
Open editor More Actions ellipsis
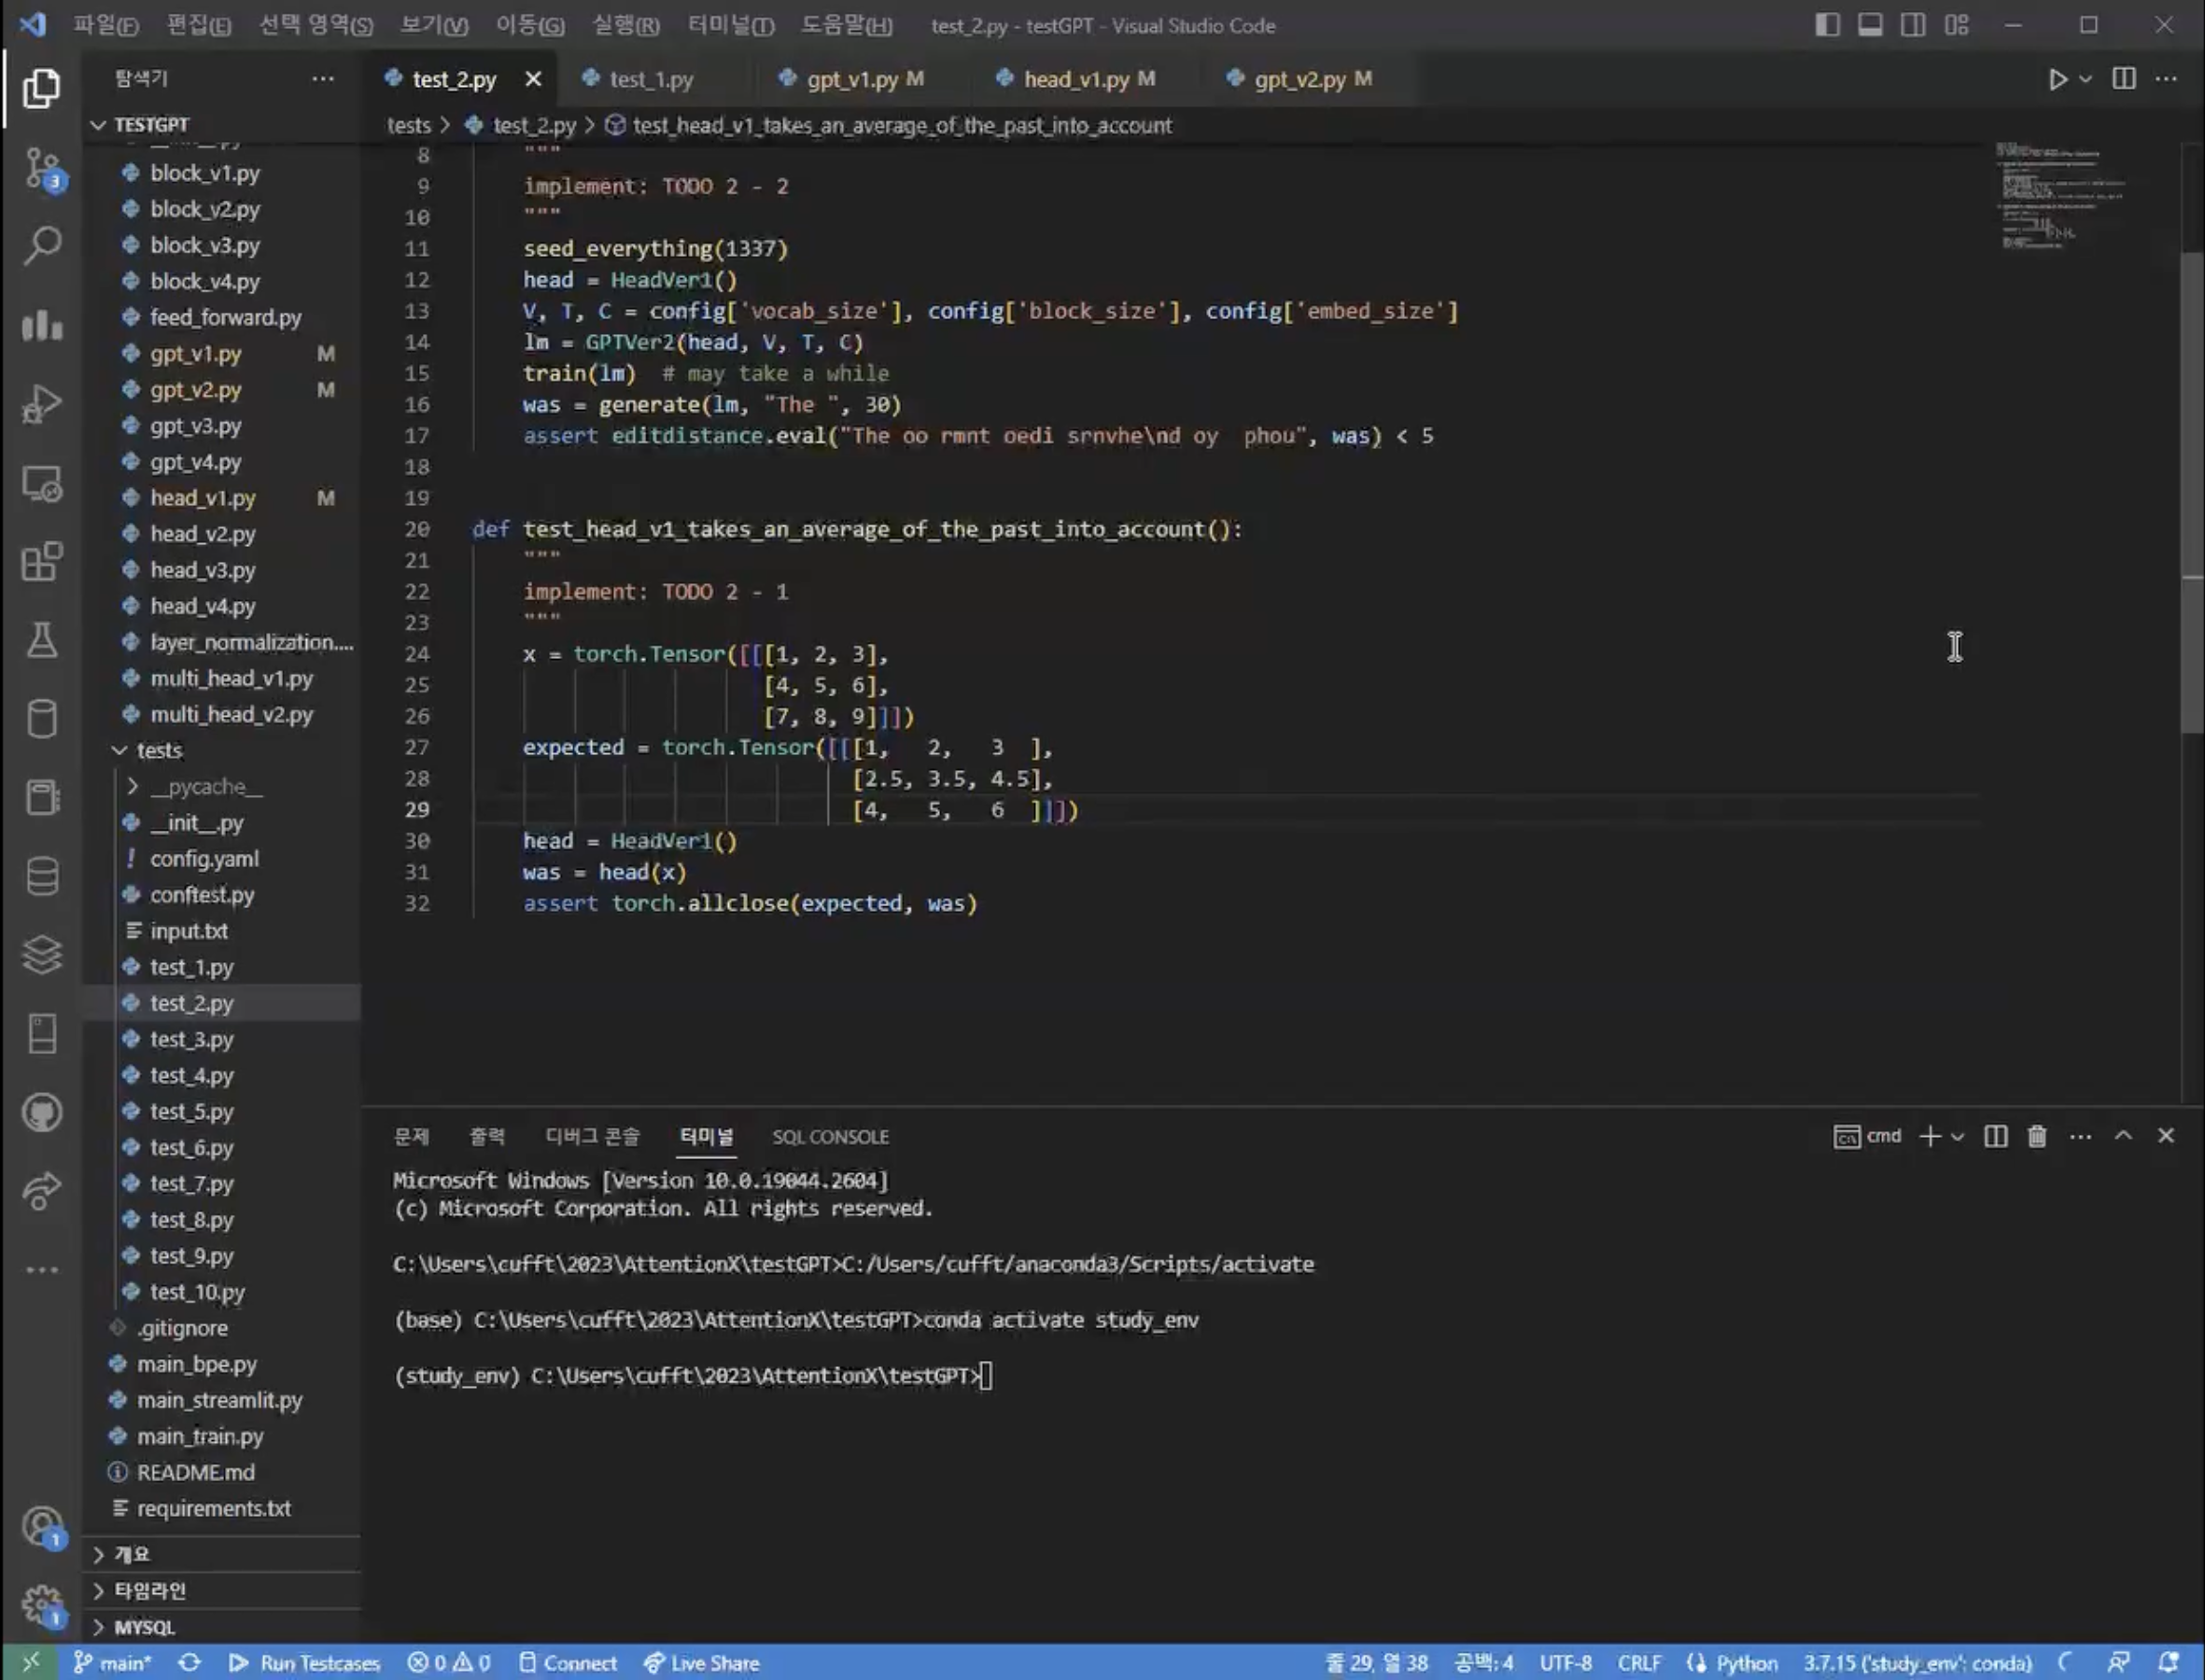[x=2166, y=78]
